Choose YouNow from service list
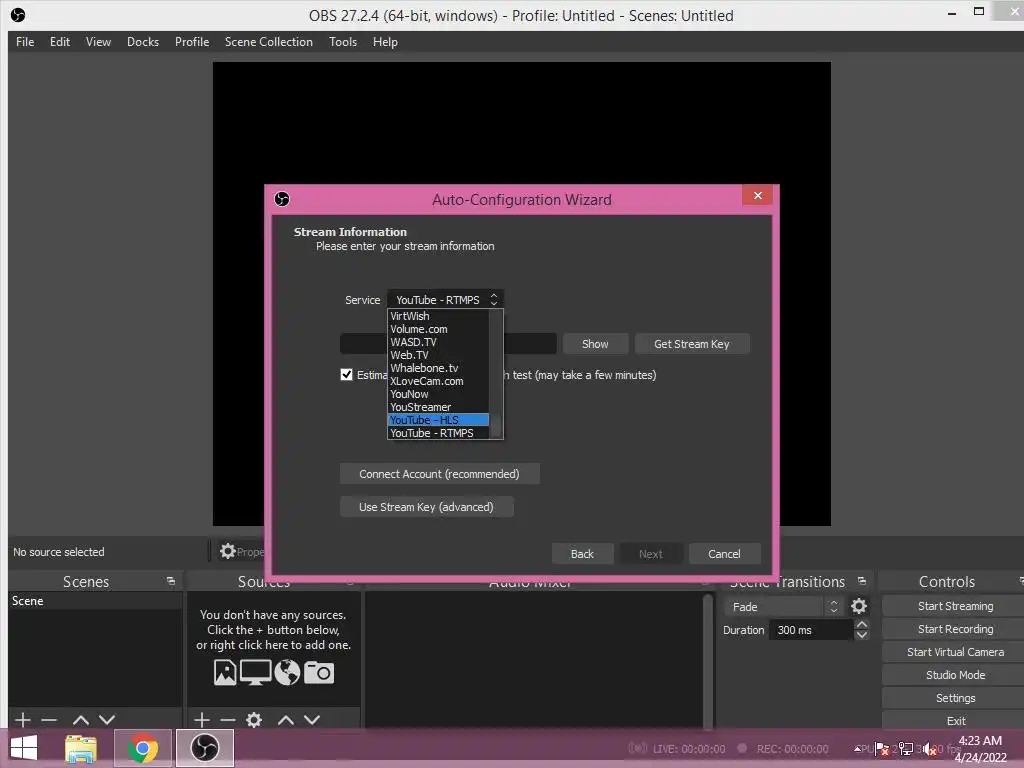 438,394
